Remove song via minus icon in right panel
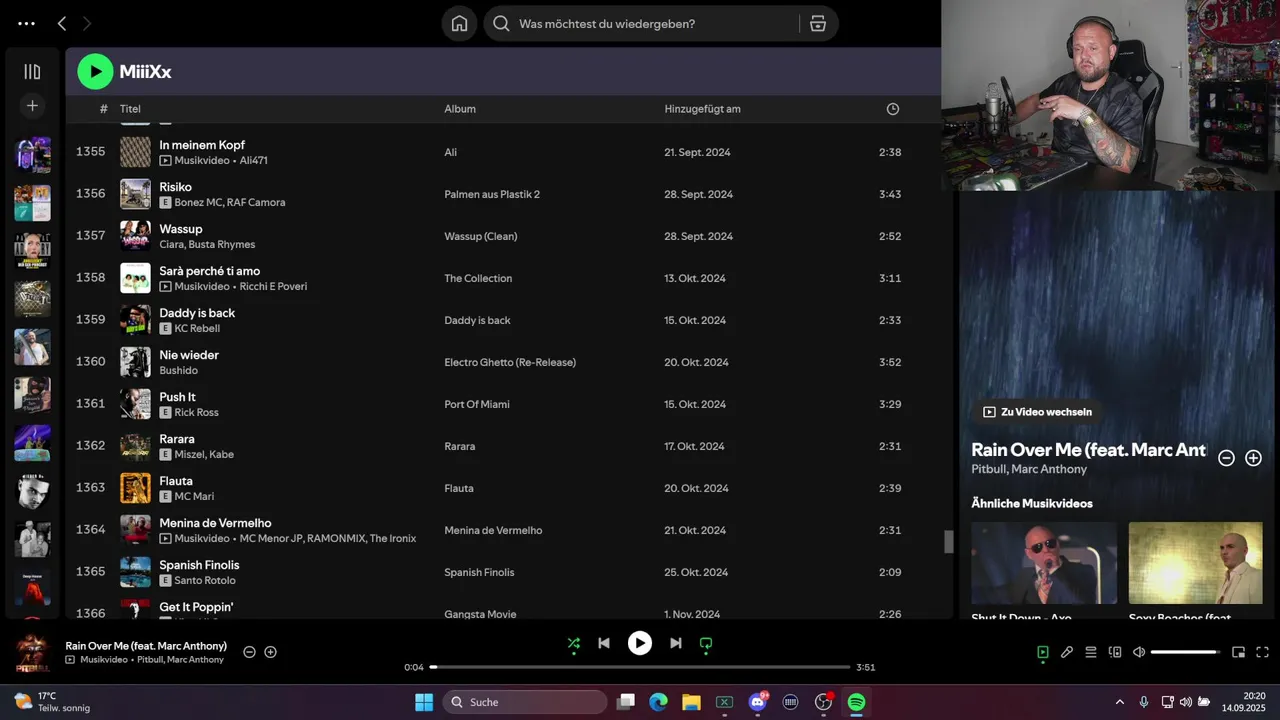1280x720 pixels. (1226, 458)
